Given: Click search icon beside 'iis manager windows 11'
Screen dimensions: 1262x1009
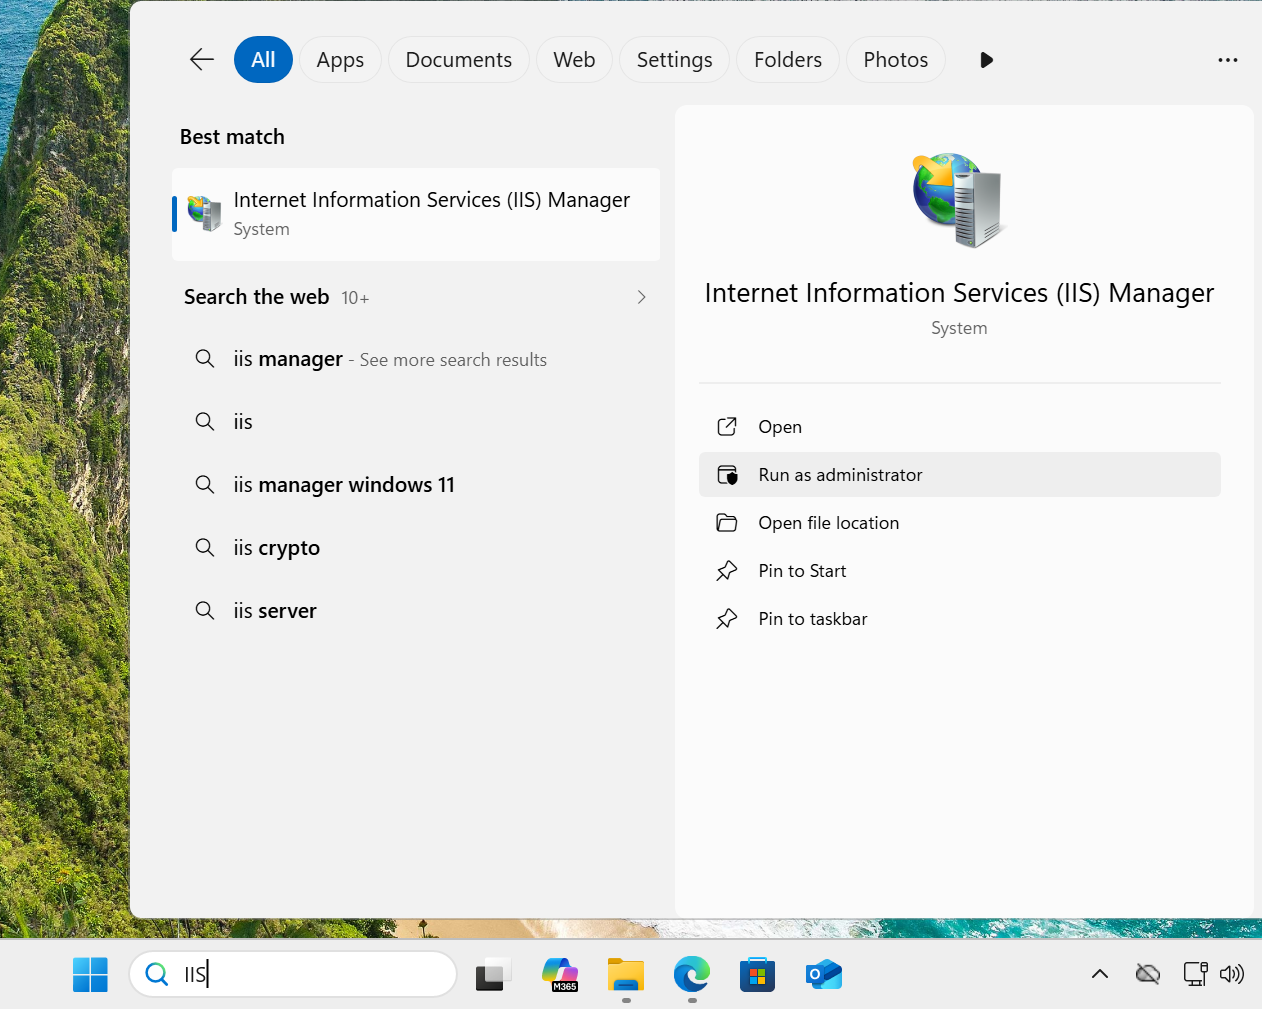Looking at the screenshot, I should (x=204, y=484).
